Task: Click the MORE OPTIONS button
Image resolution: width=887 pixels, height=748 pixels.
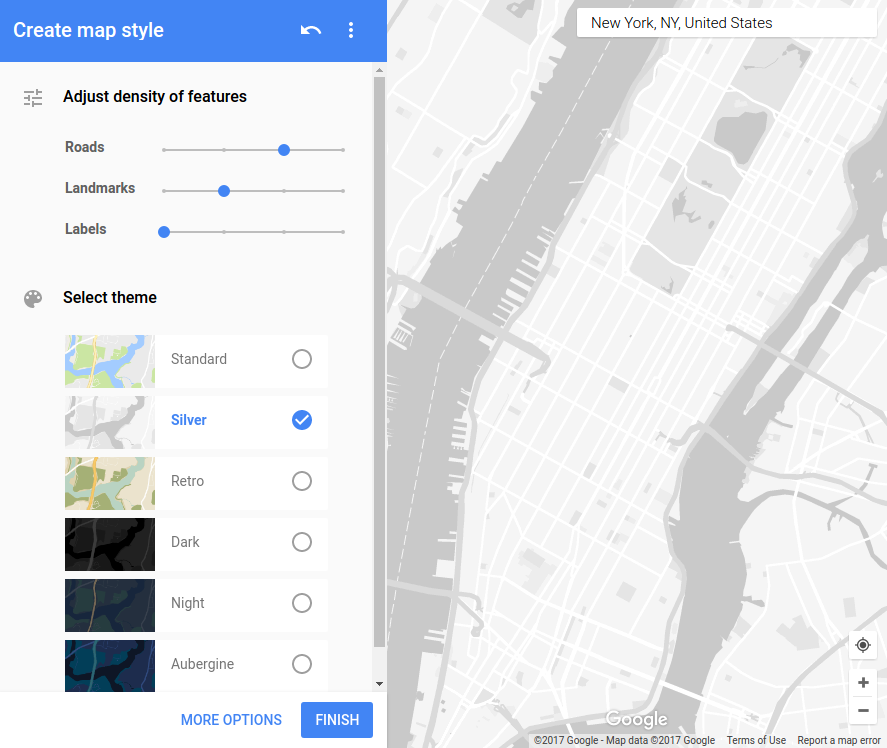Action: [231, 720]
